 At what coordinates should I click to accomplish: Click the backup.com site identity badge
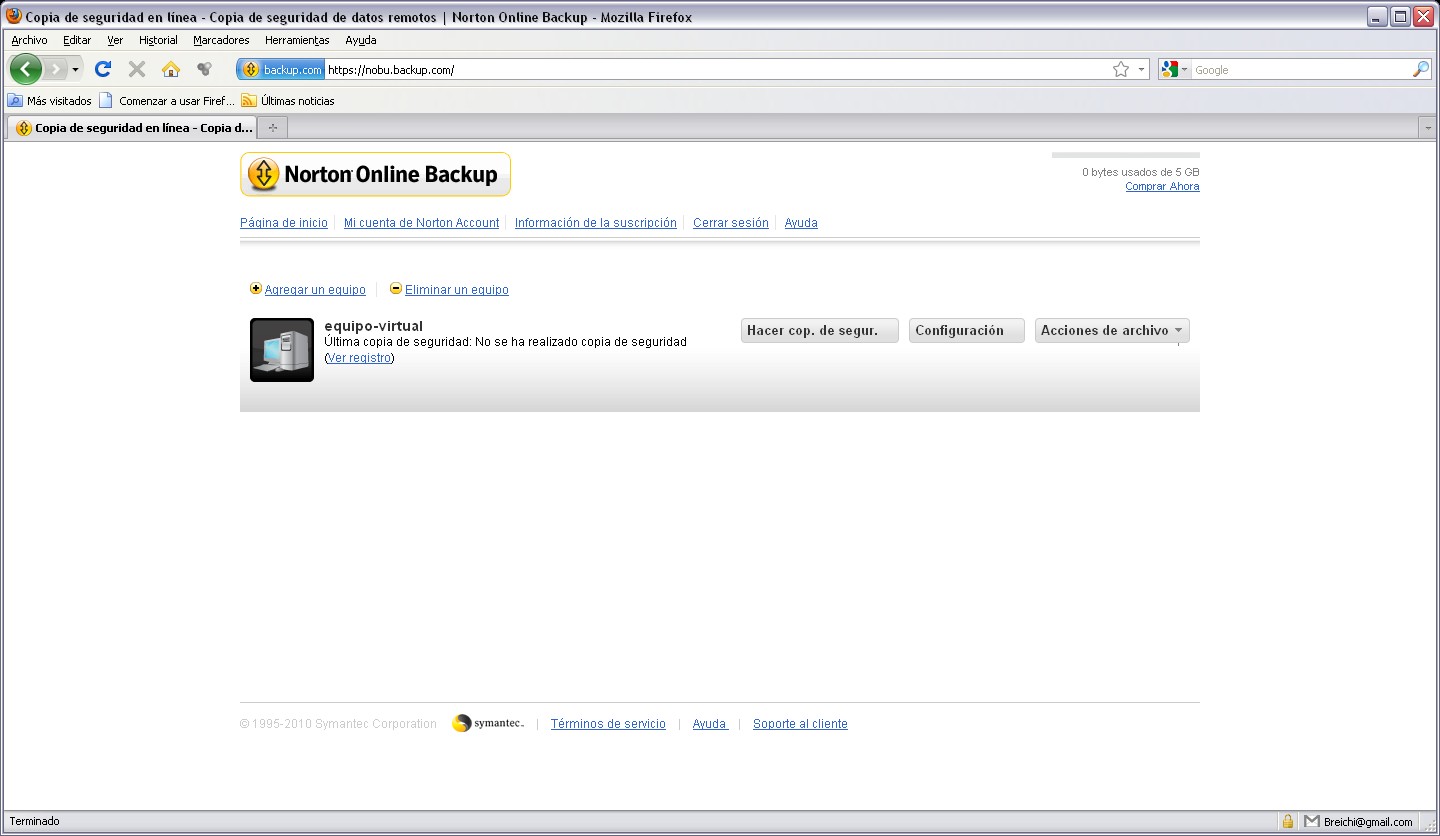click(x=282, y=70)
